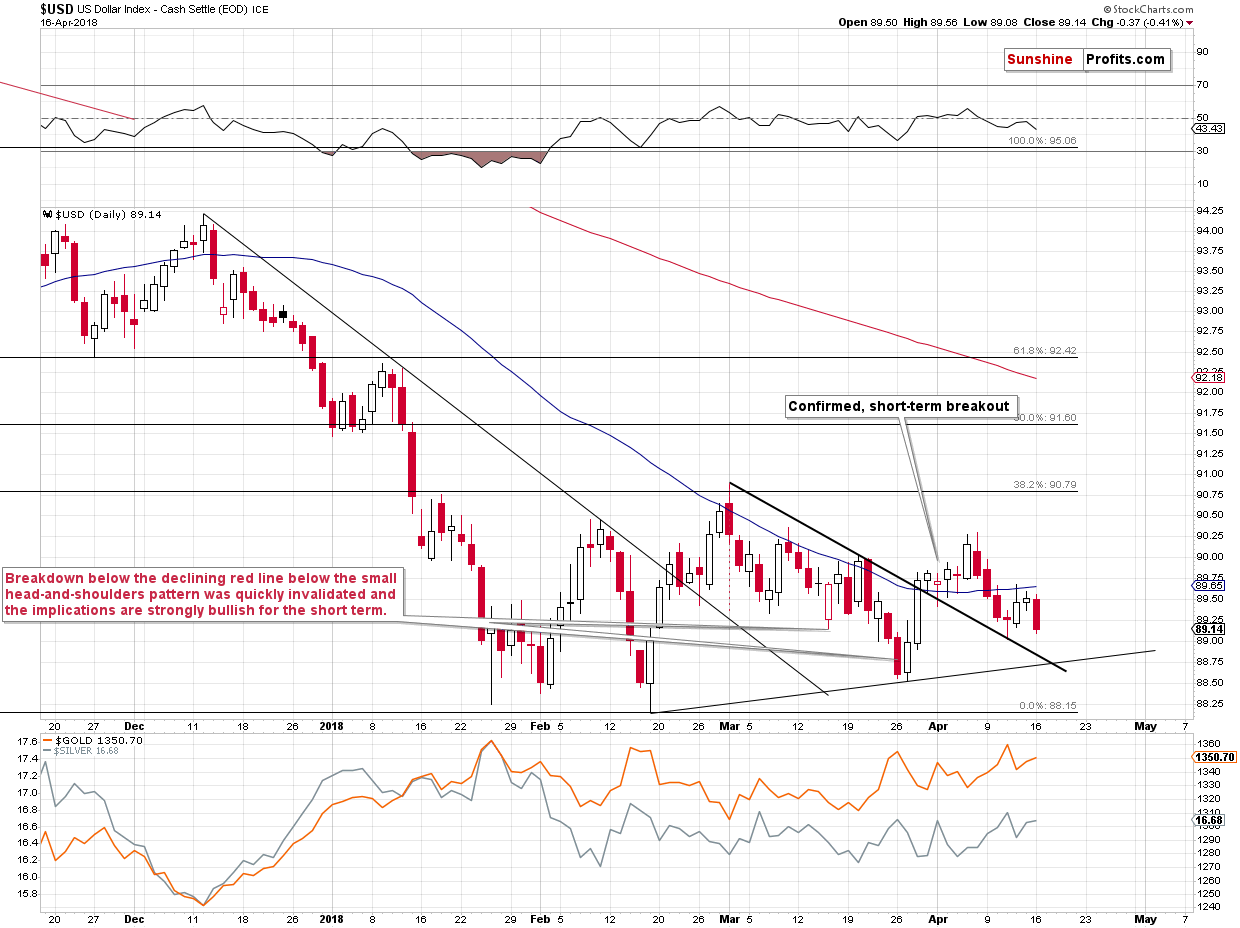Click the orange 1350.70 gold price label
Viewport: 1240px width, 928px height.
[x=1215, y=758]
